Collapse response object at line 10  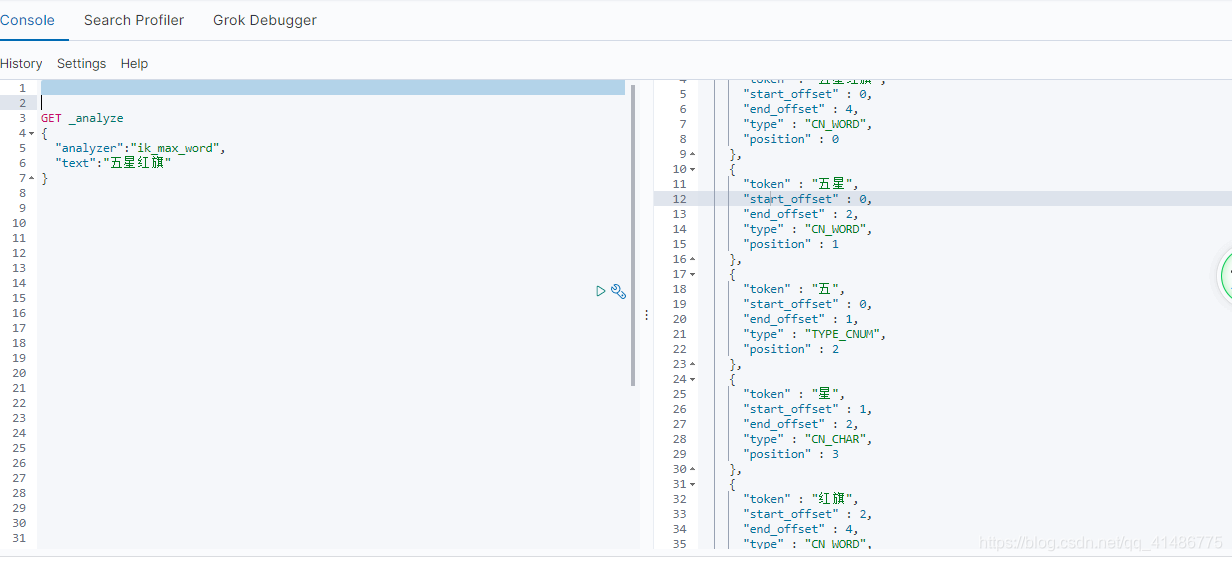(x=693, y=169)
